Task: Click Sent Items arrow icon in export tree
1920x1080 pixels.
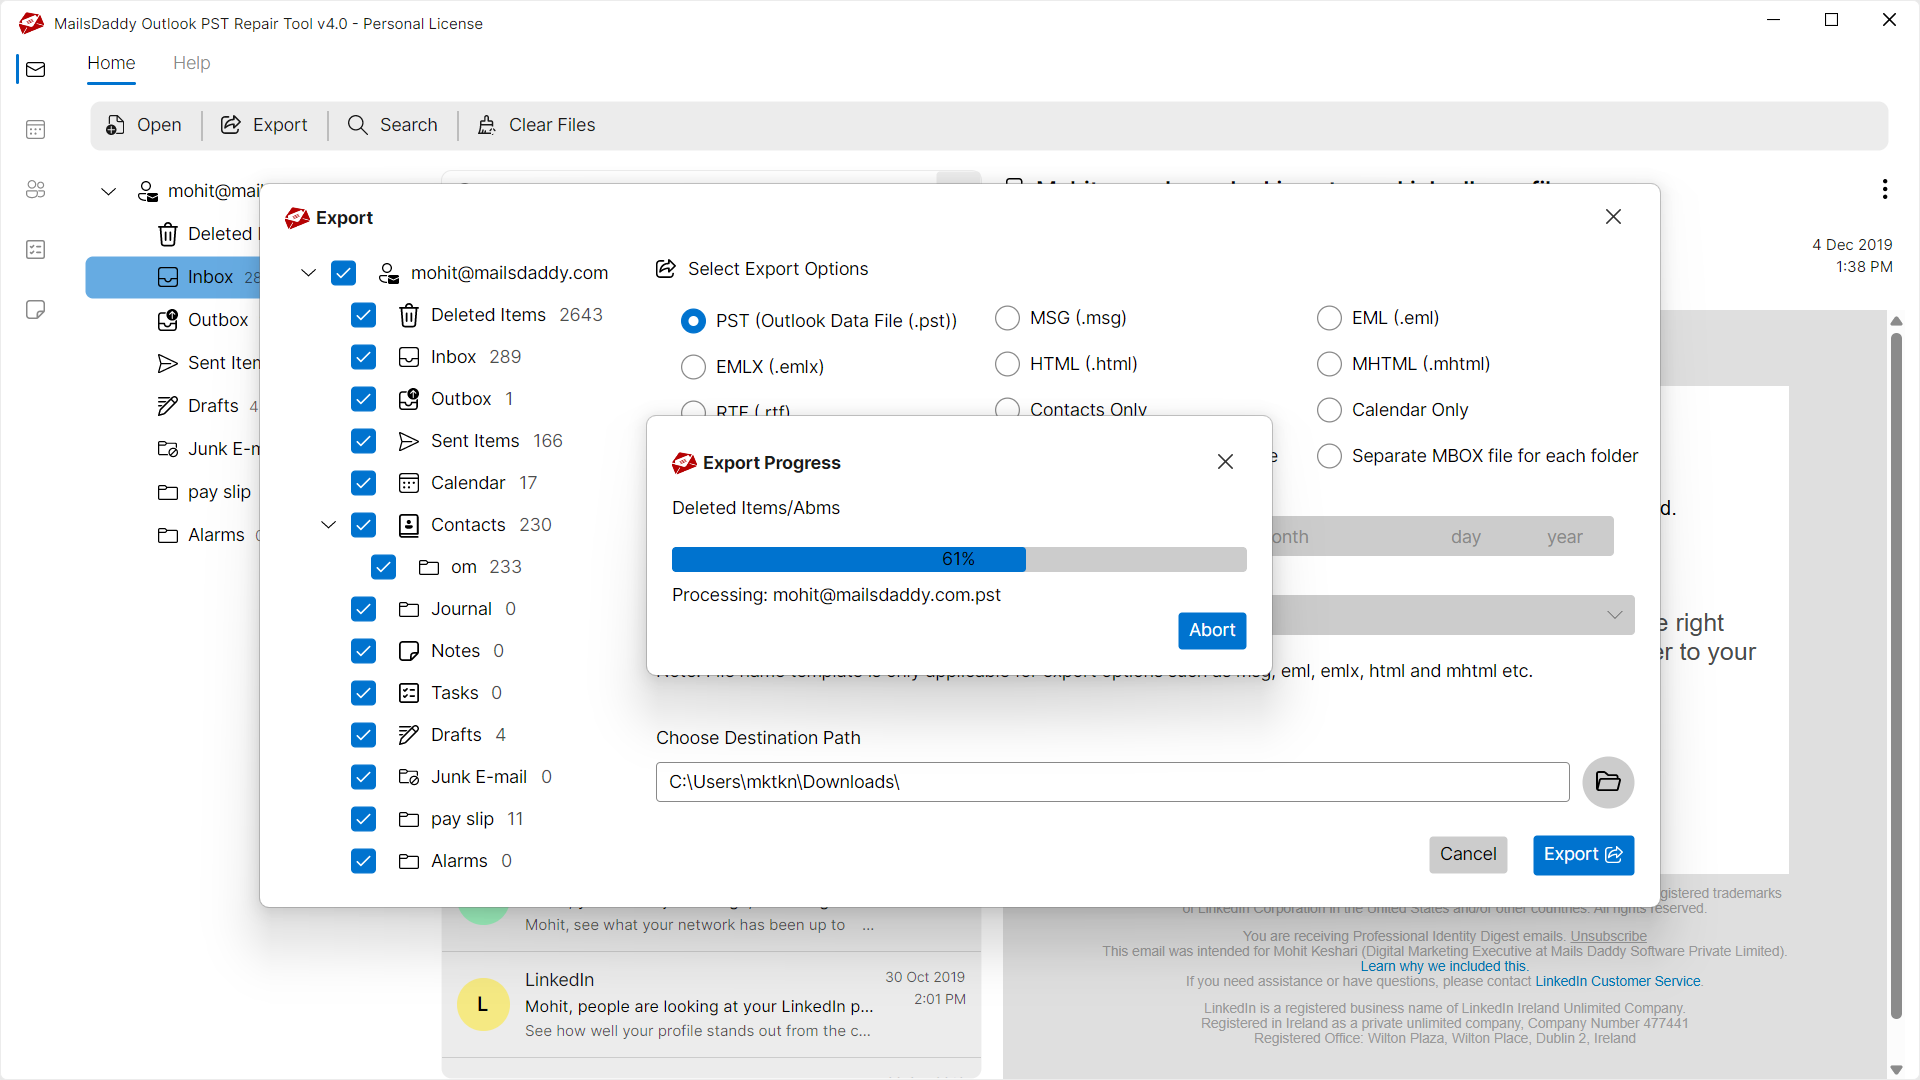Action: [409, 441]
